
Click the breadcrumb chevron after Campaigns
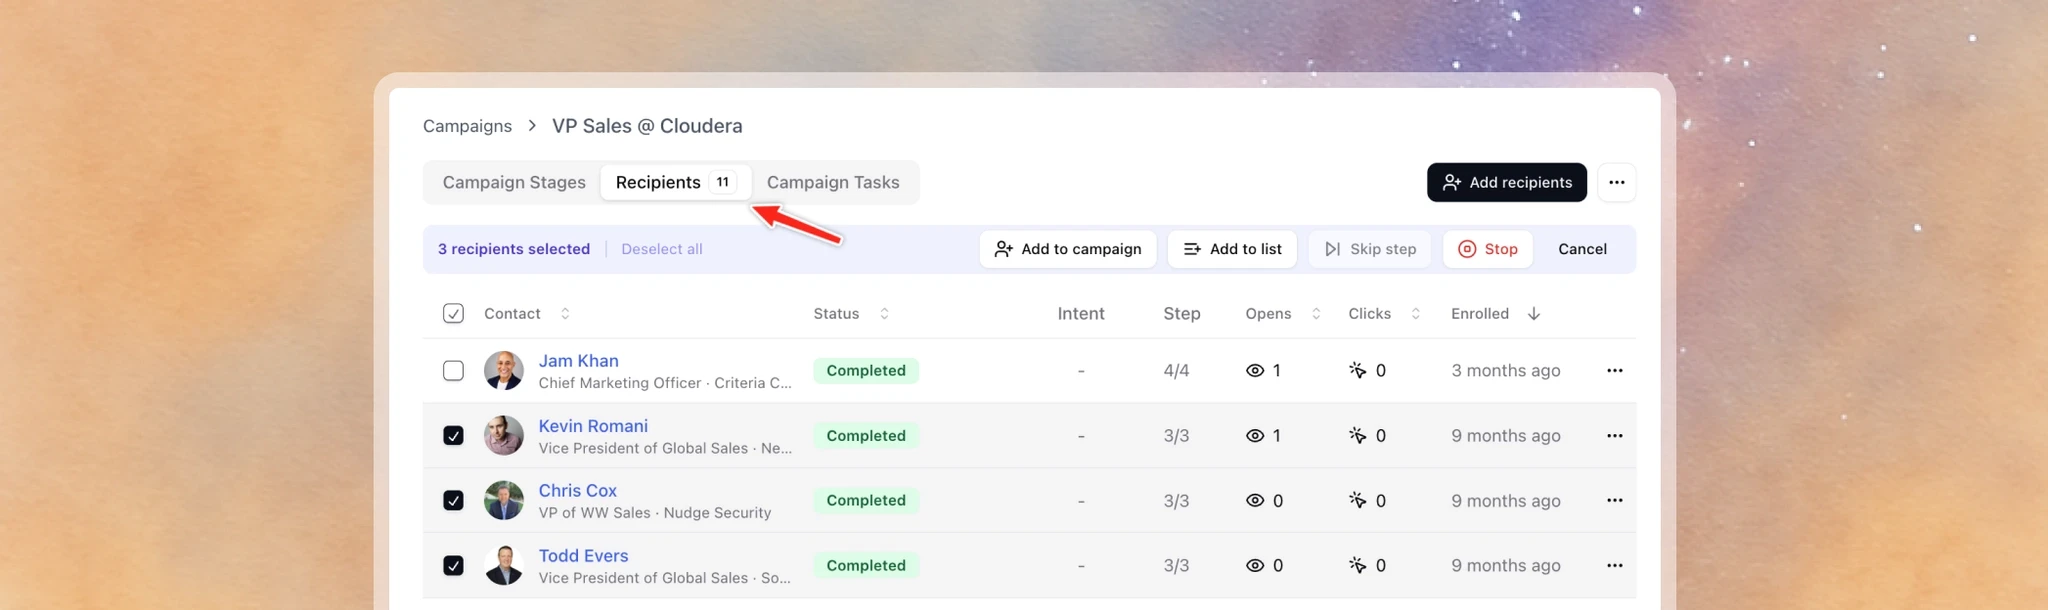click(532, 126)
